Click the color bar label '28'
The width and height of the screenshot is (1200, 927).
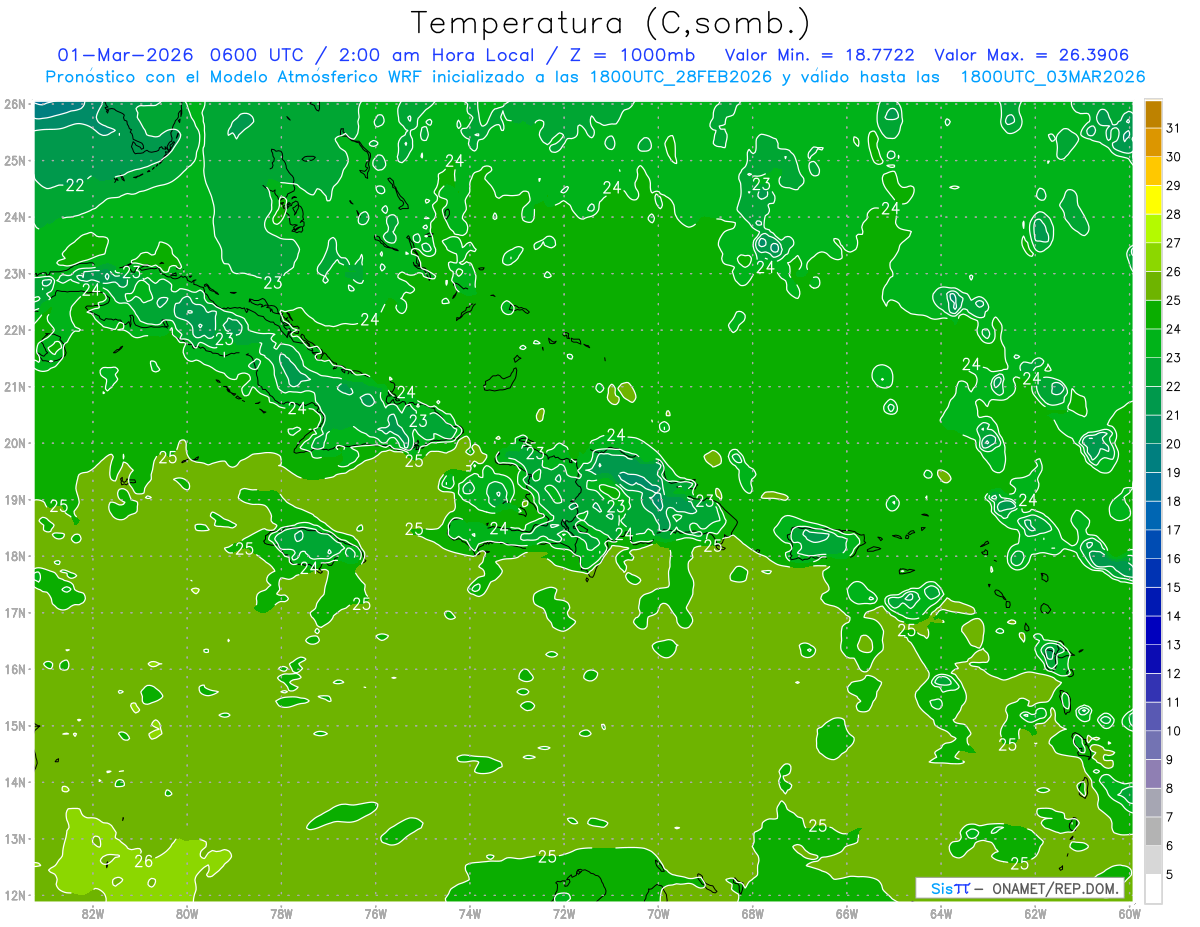(1173, 214)
